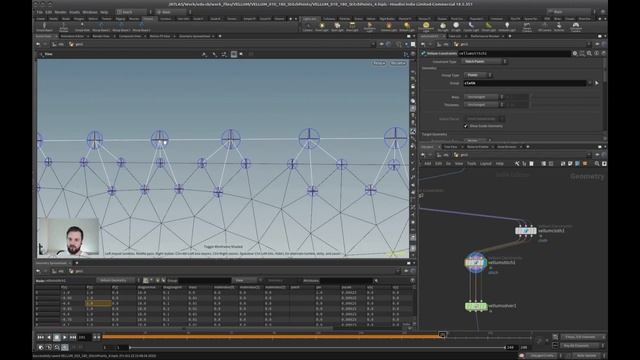Open the Render menu
The width and height of the screenshot is (640, 360).
[x=60, y=12]
